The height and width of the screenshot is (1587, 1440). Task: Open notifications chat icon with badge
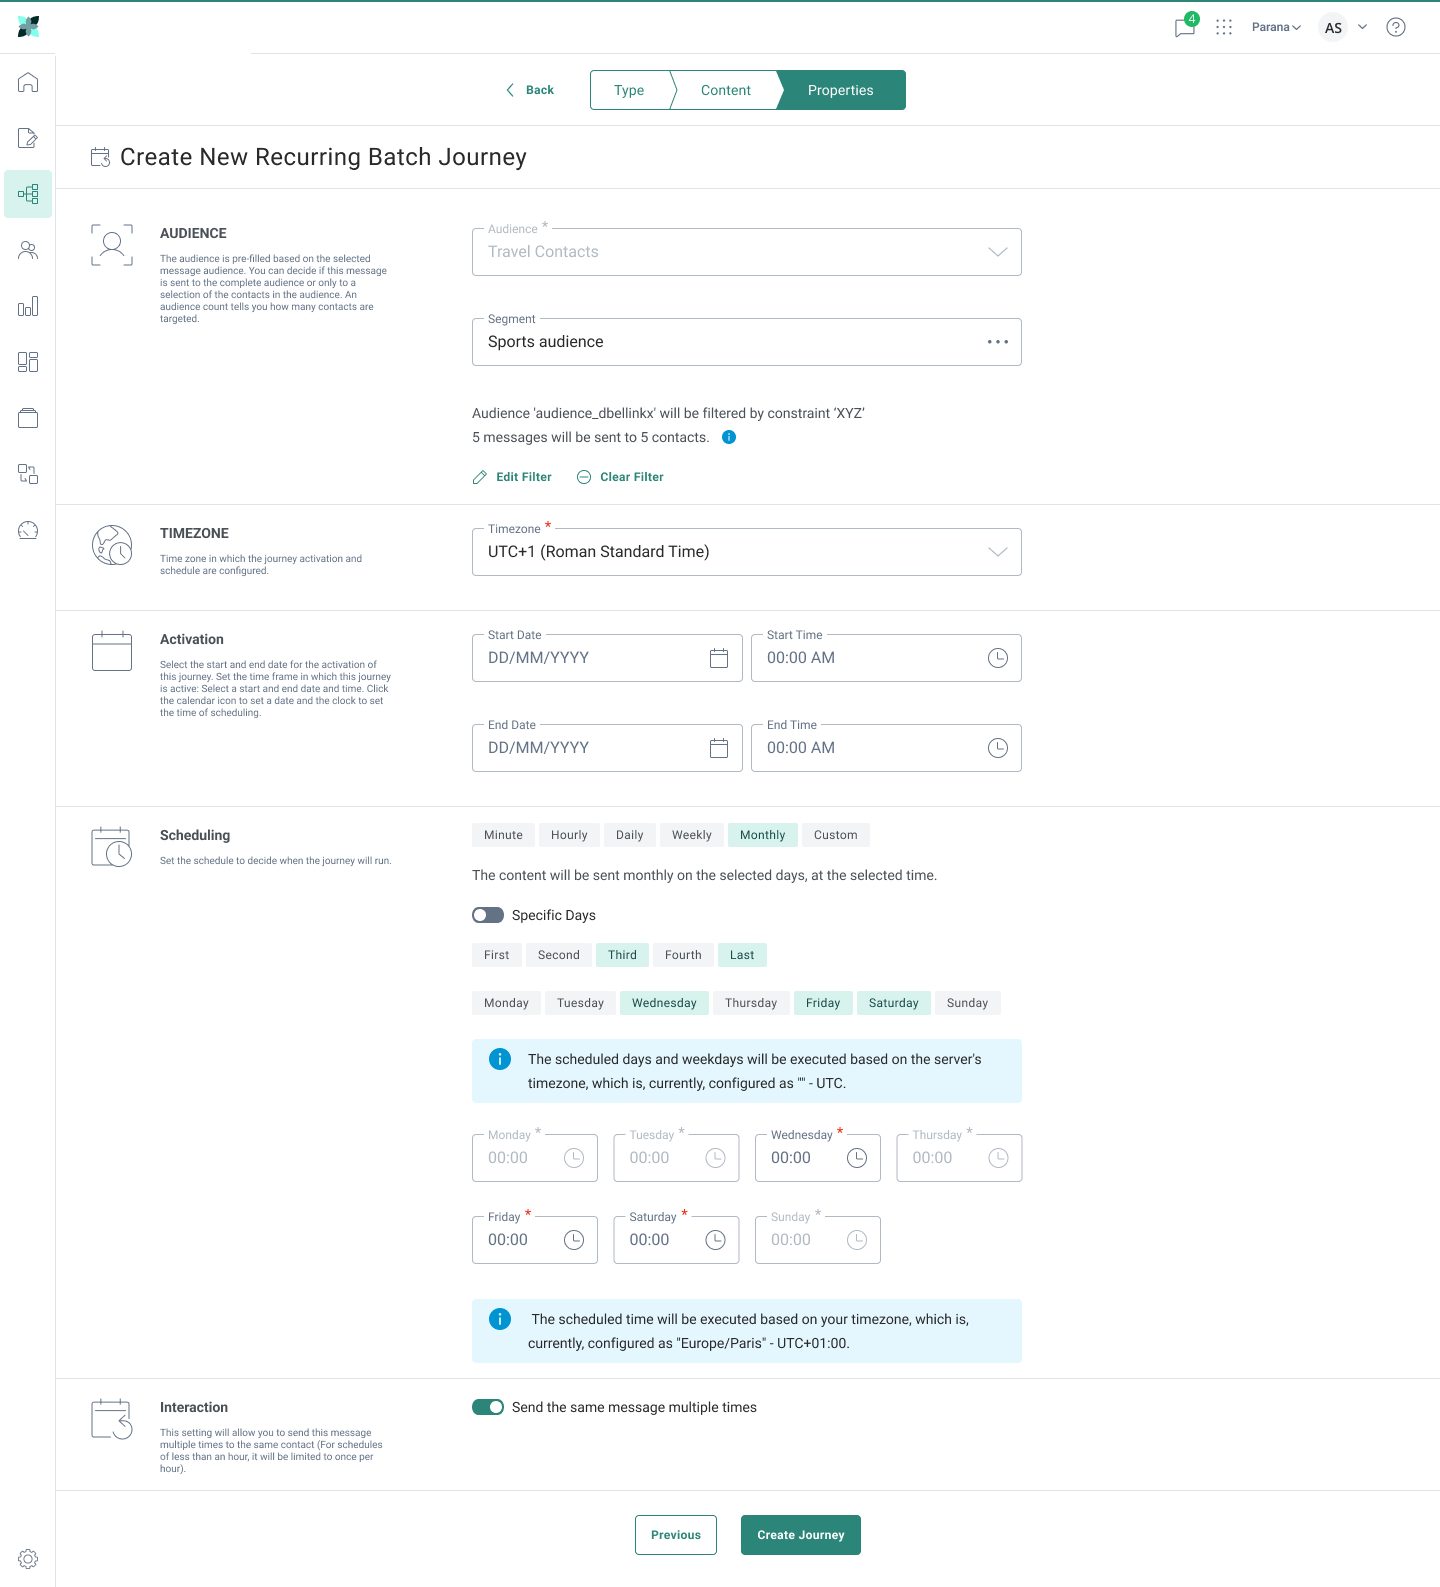(x=1185, y=25)
